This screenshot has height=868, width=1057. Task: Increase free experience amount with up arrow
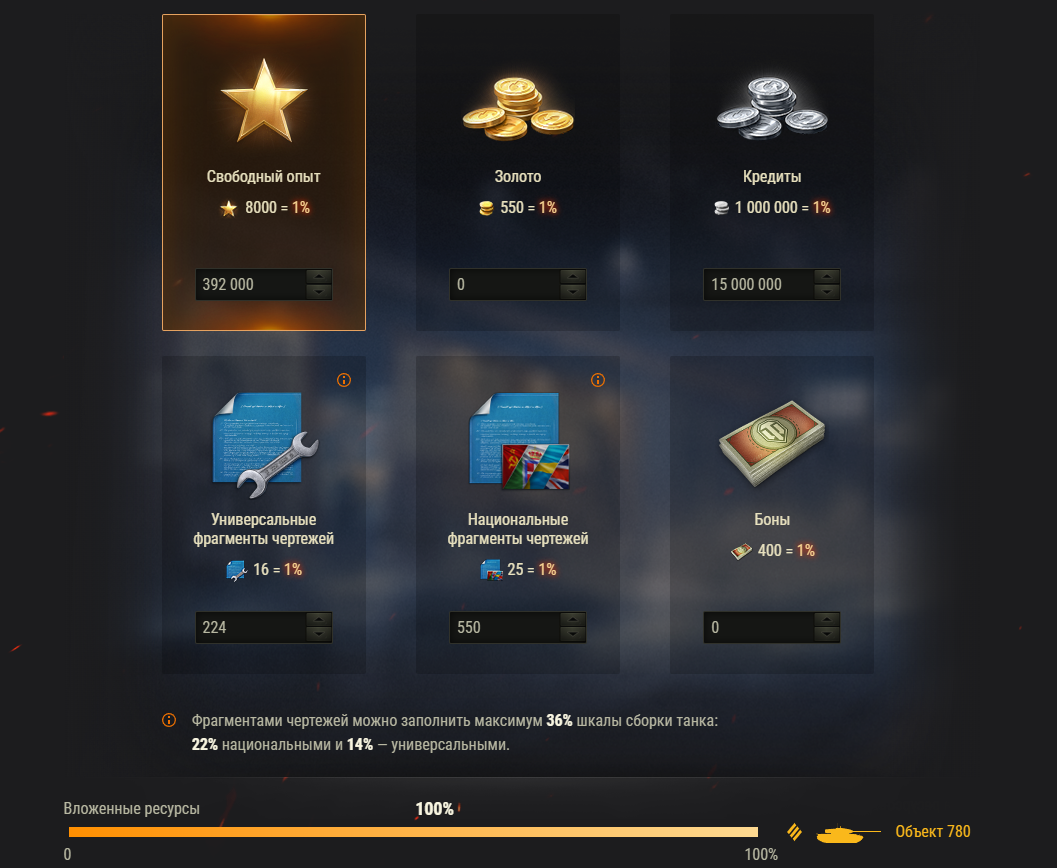(319, 276)
